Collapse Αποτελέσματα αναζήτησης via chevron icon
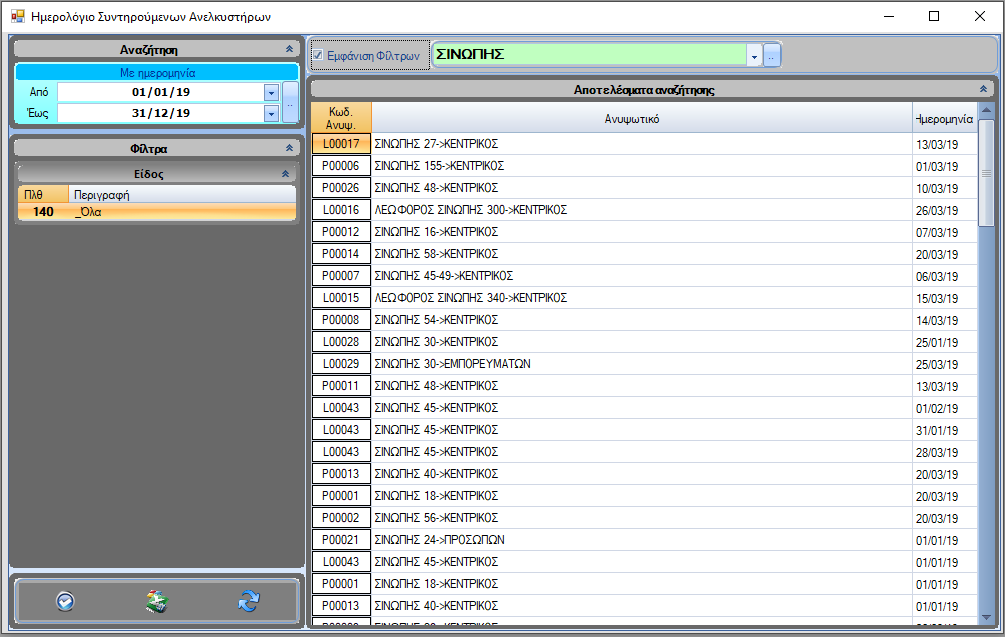Image resolution: width=1005 pixels, height=637 pixels. pos(983,89)
